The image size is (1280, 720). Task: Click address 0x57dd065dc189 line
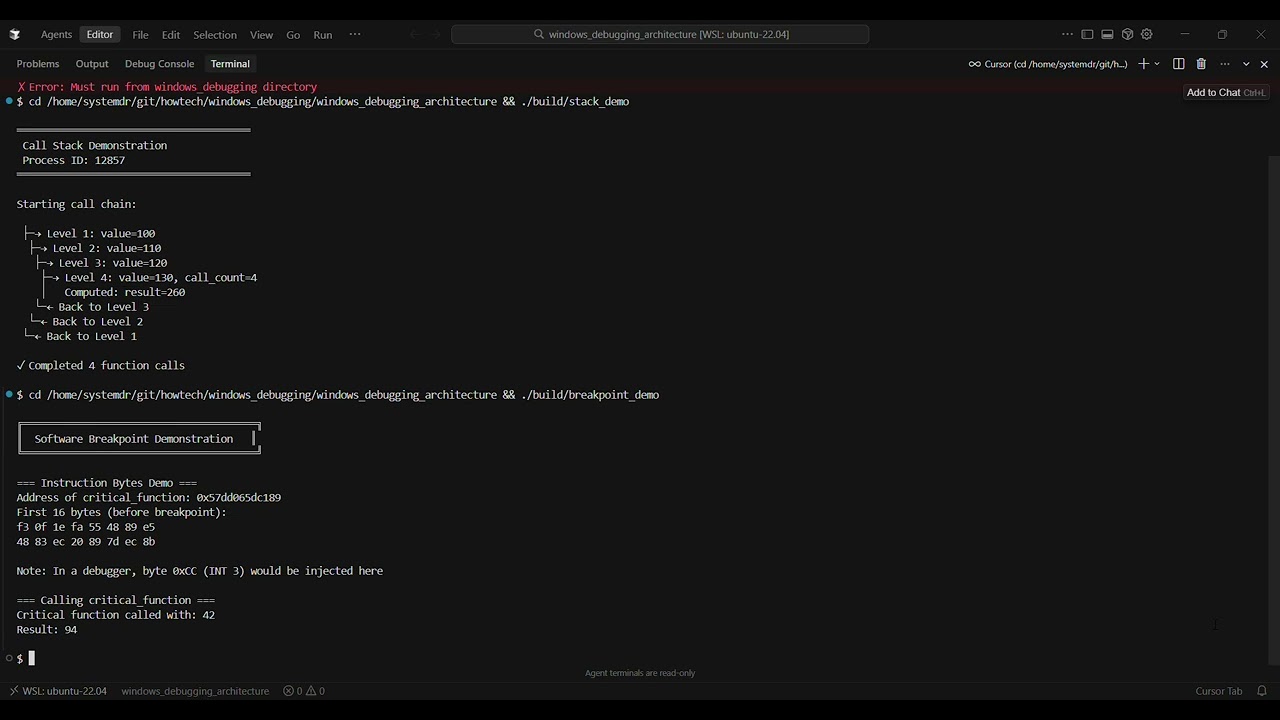tap(148, 497)
